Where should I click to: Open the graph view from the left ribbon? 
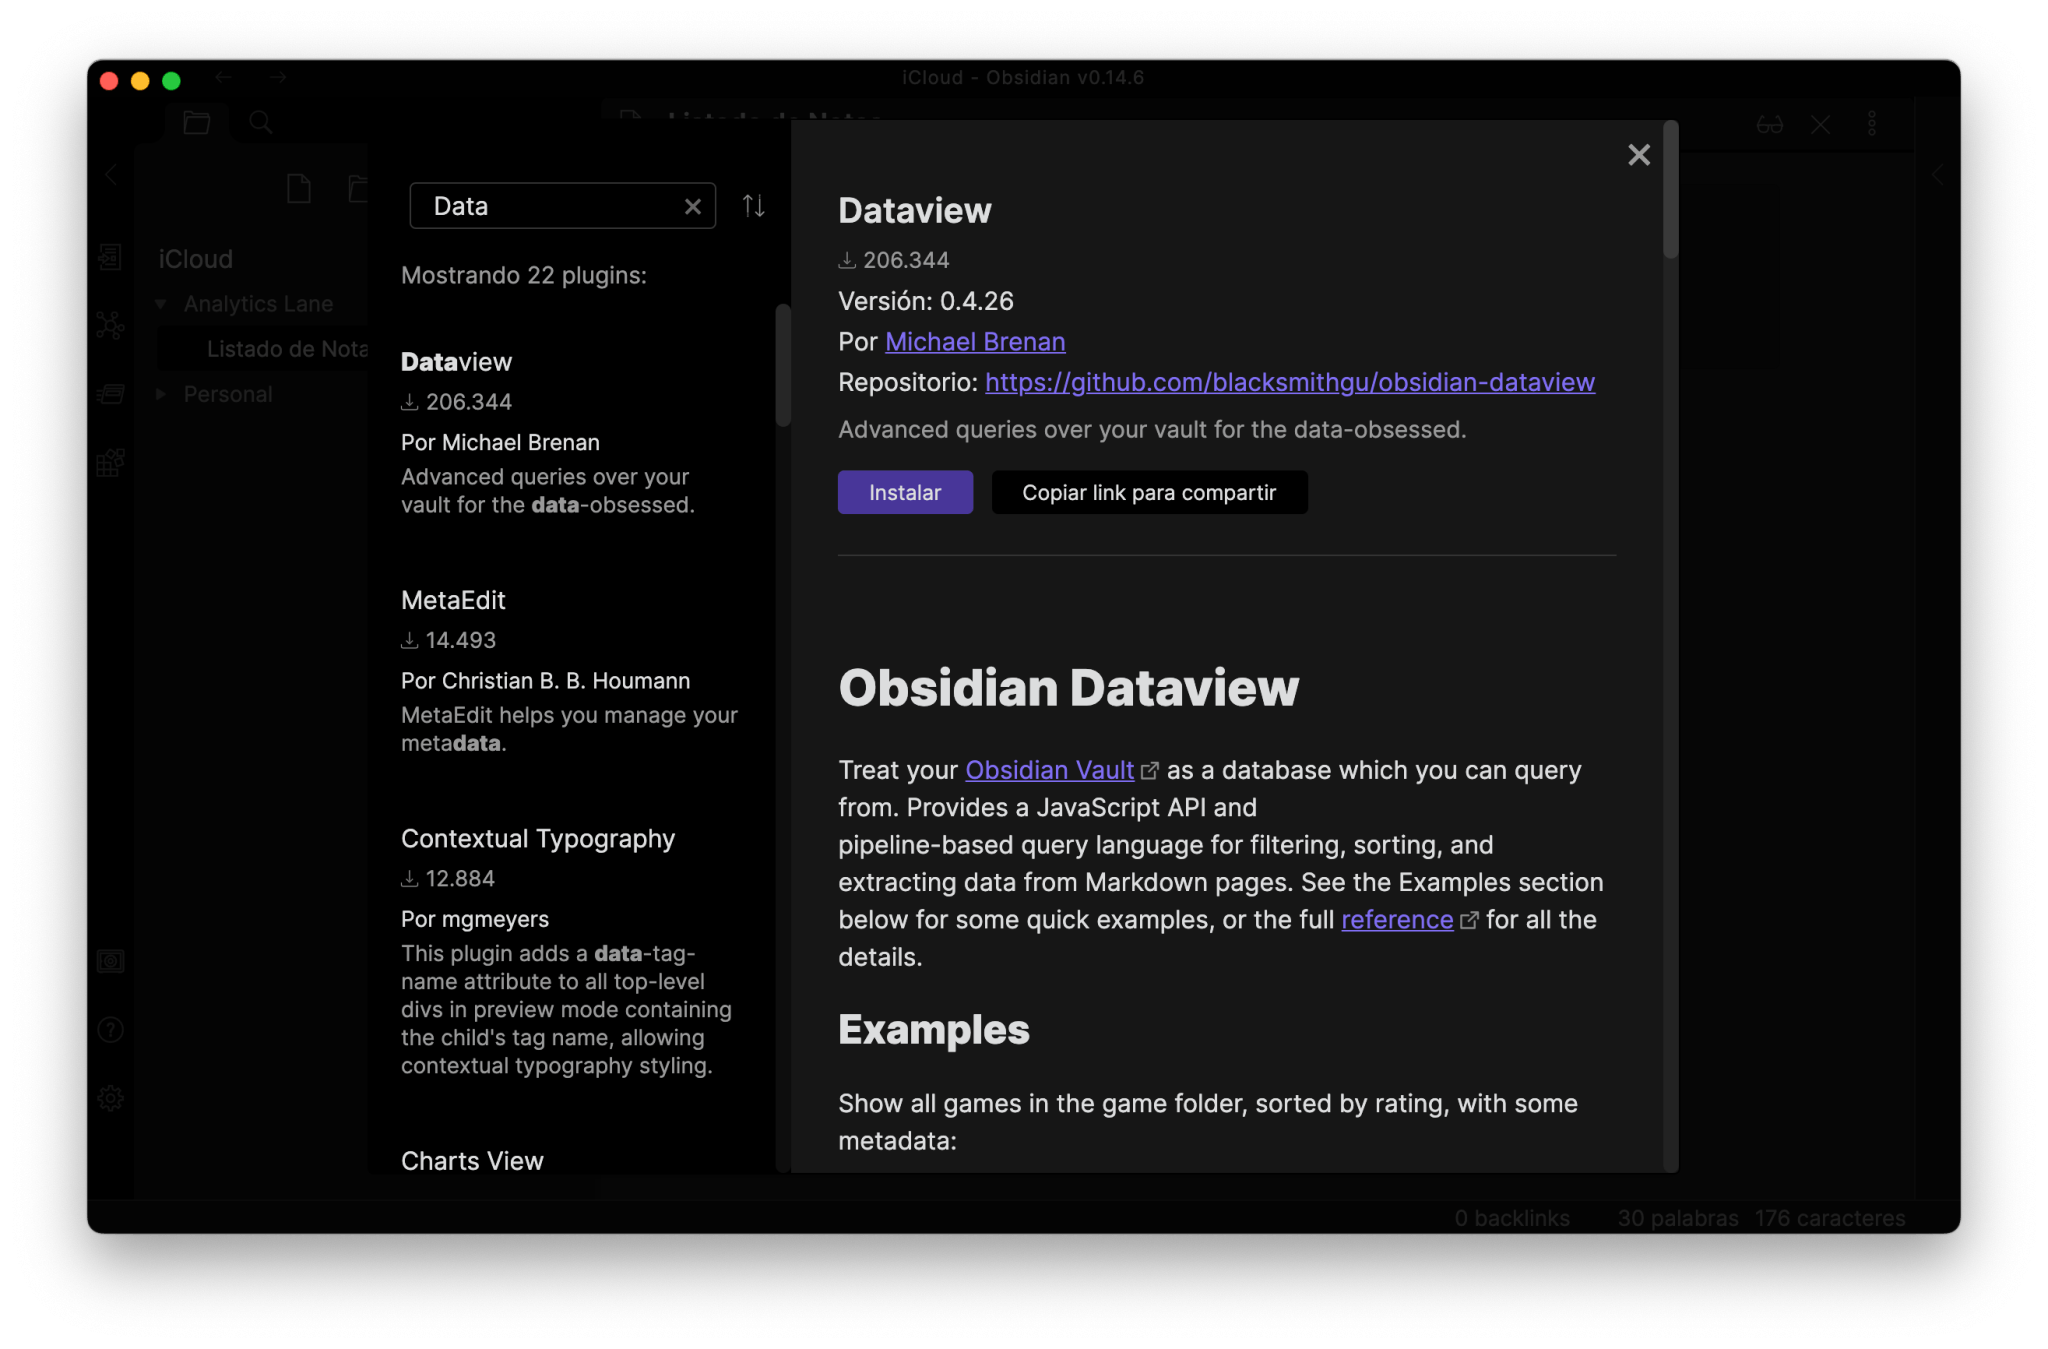coord(110,326)
